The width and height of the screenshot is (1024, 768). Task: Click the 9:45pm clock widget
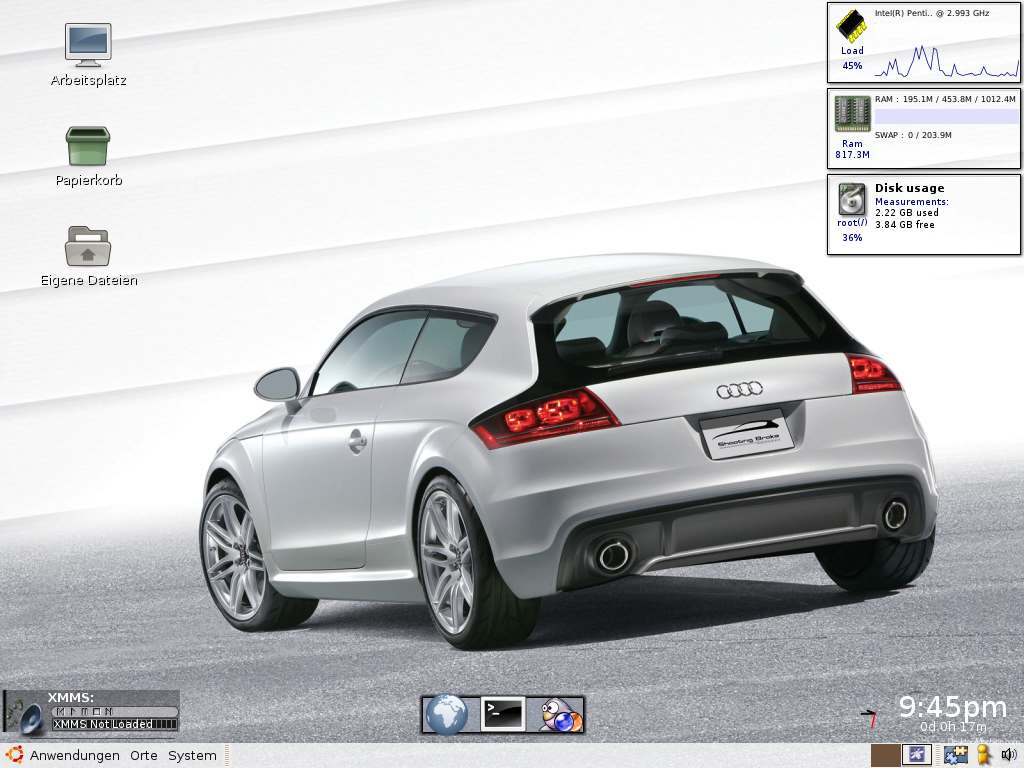[953, 707]
